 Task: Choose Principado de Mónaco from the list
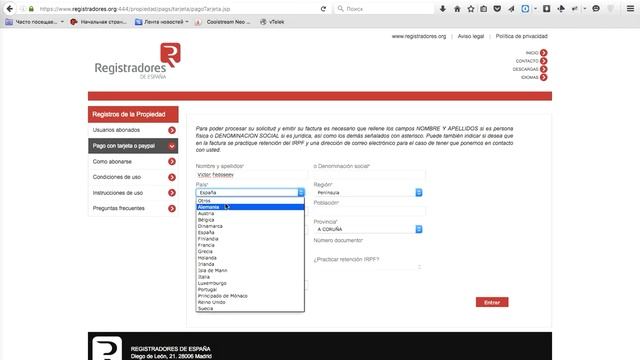(x=250, y=296)
